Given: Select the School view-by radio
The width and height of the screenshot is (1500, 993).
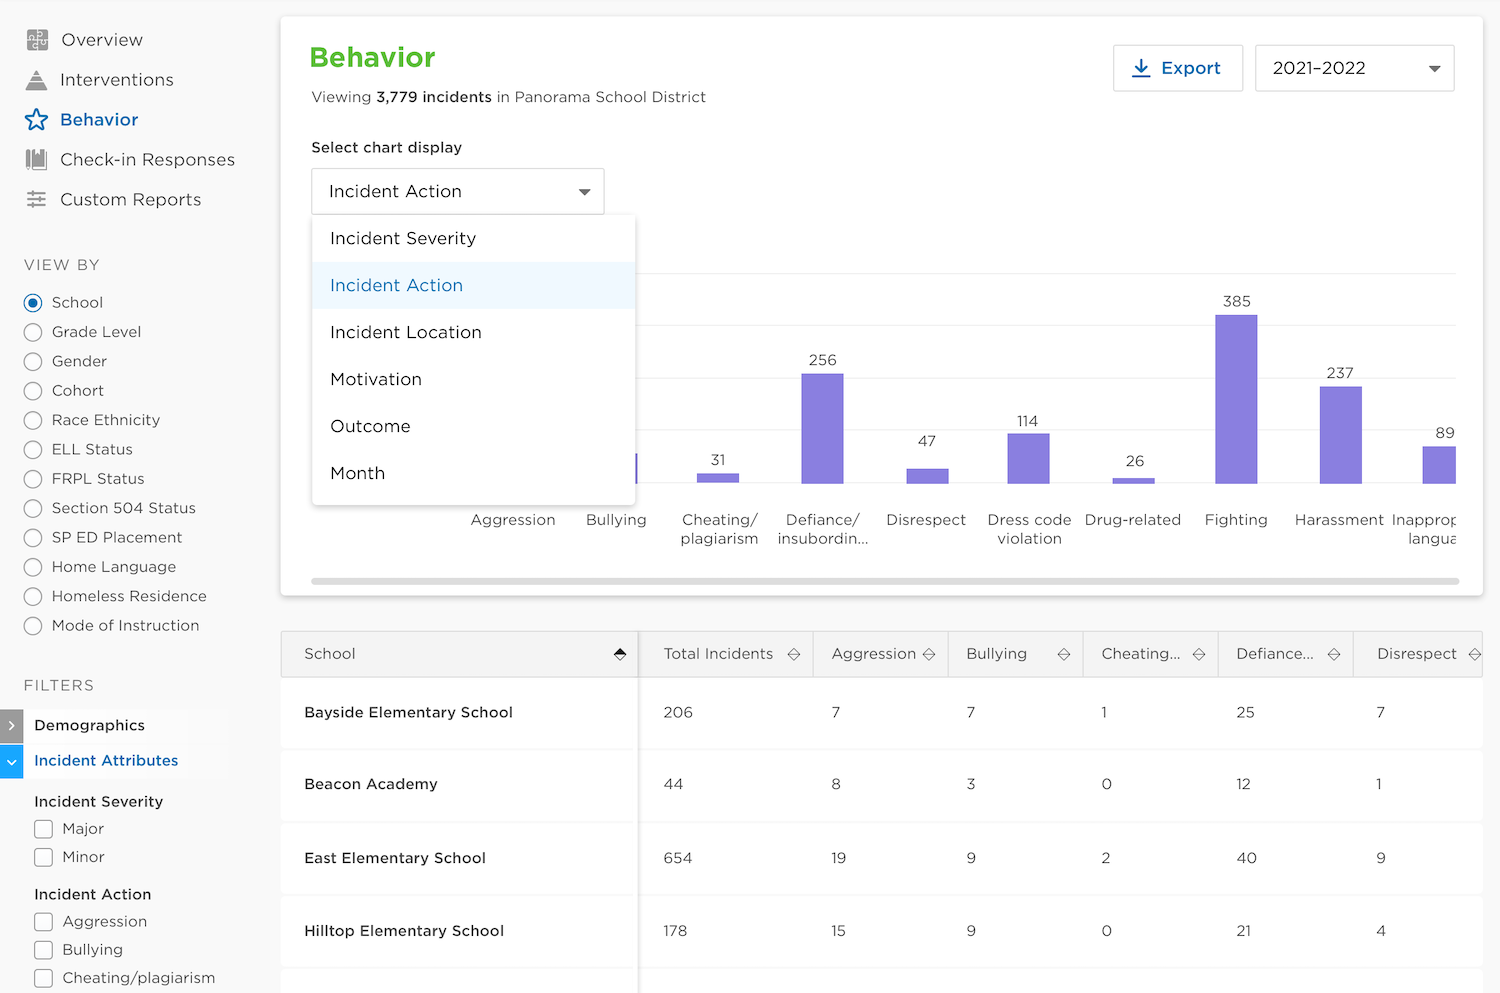Looking at the screenshot, I should pyautogui.click(x=33, y=303).
